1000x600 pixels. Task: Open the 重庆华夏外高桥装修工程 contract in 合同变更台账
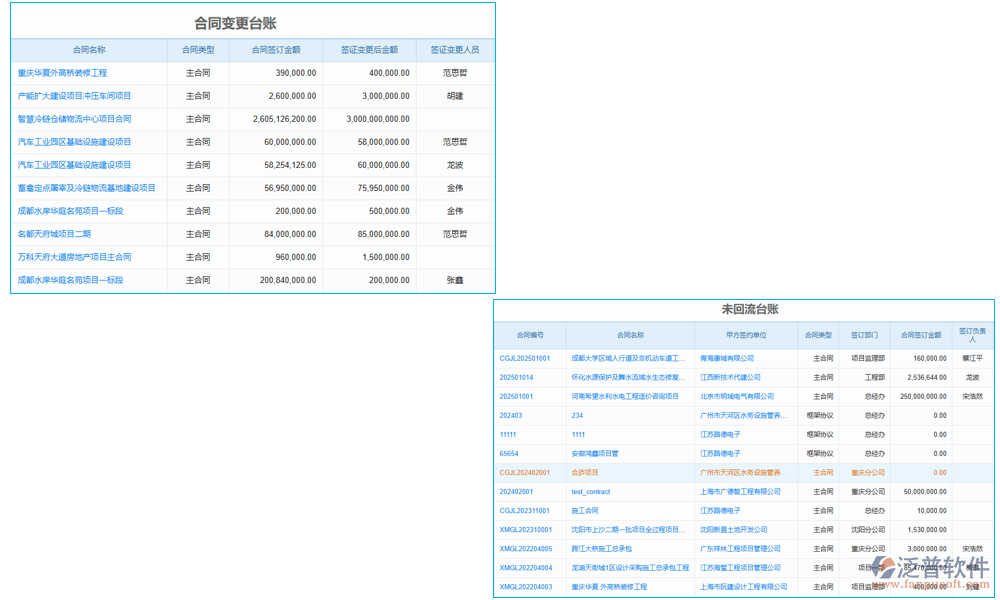coord(62,73)
